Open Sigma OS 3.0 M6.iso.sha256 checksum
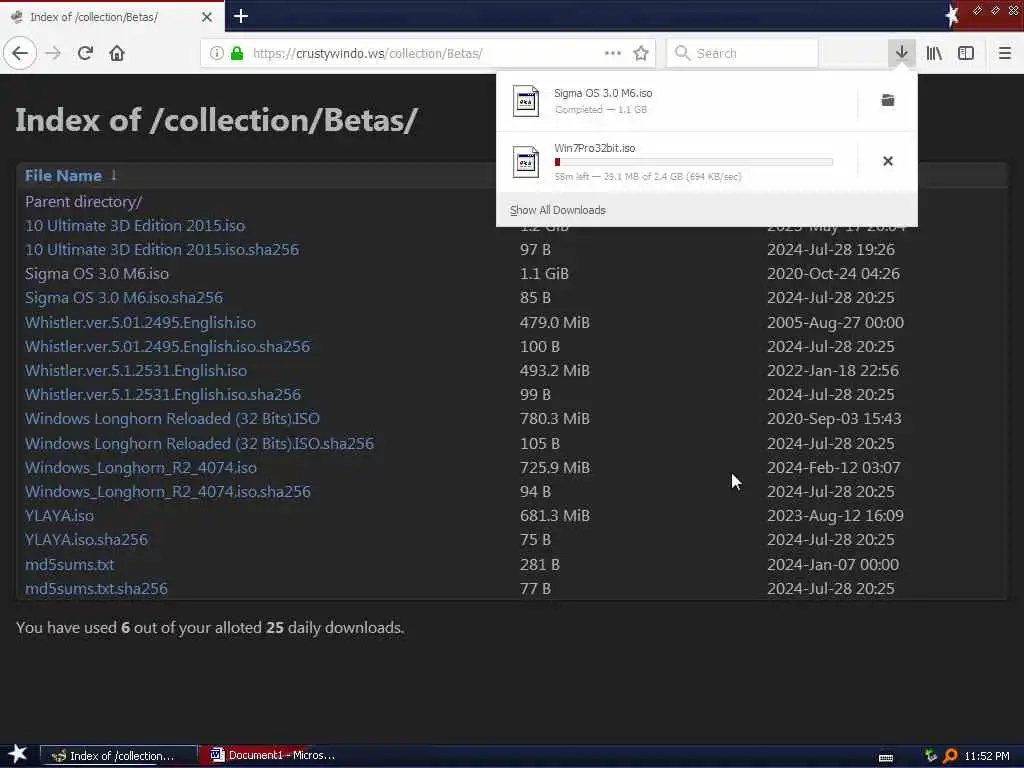This screenshot has height=768, width=1024. [x=124, y=298]
